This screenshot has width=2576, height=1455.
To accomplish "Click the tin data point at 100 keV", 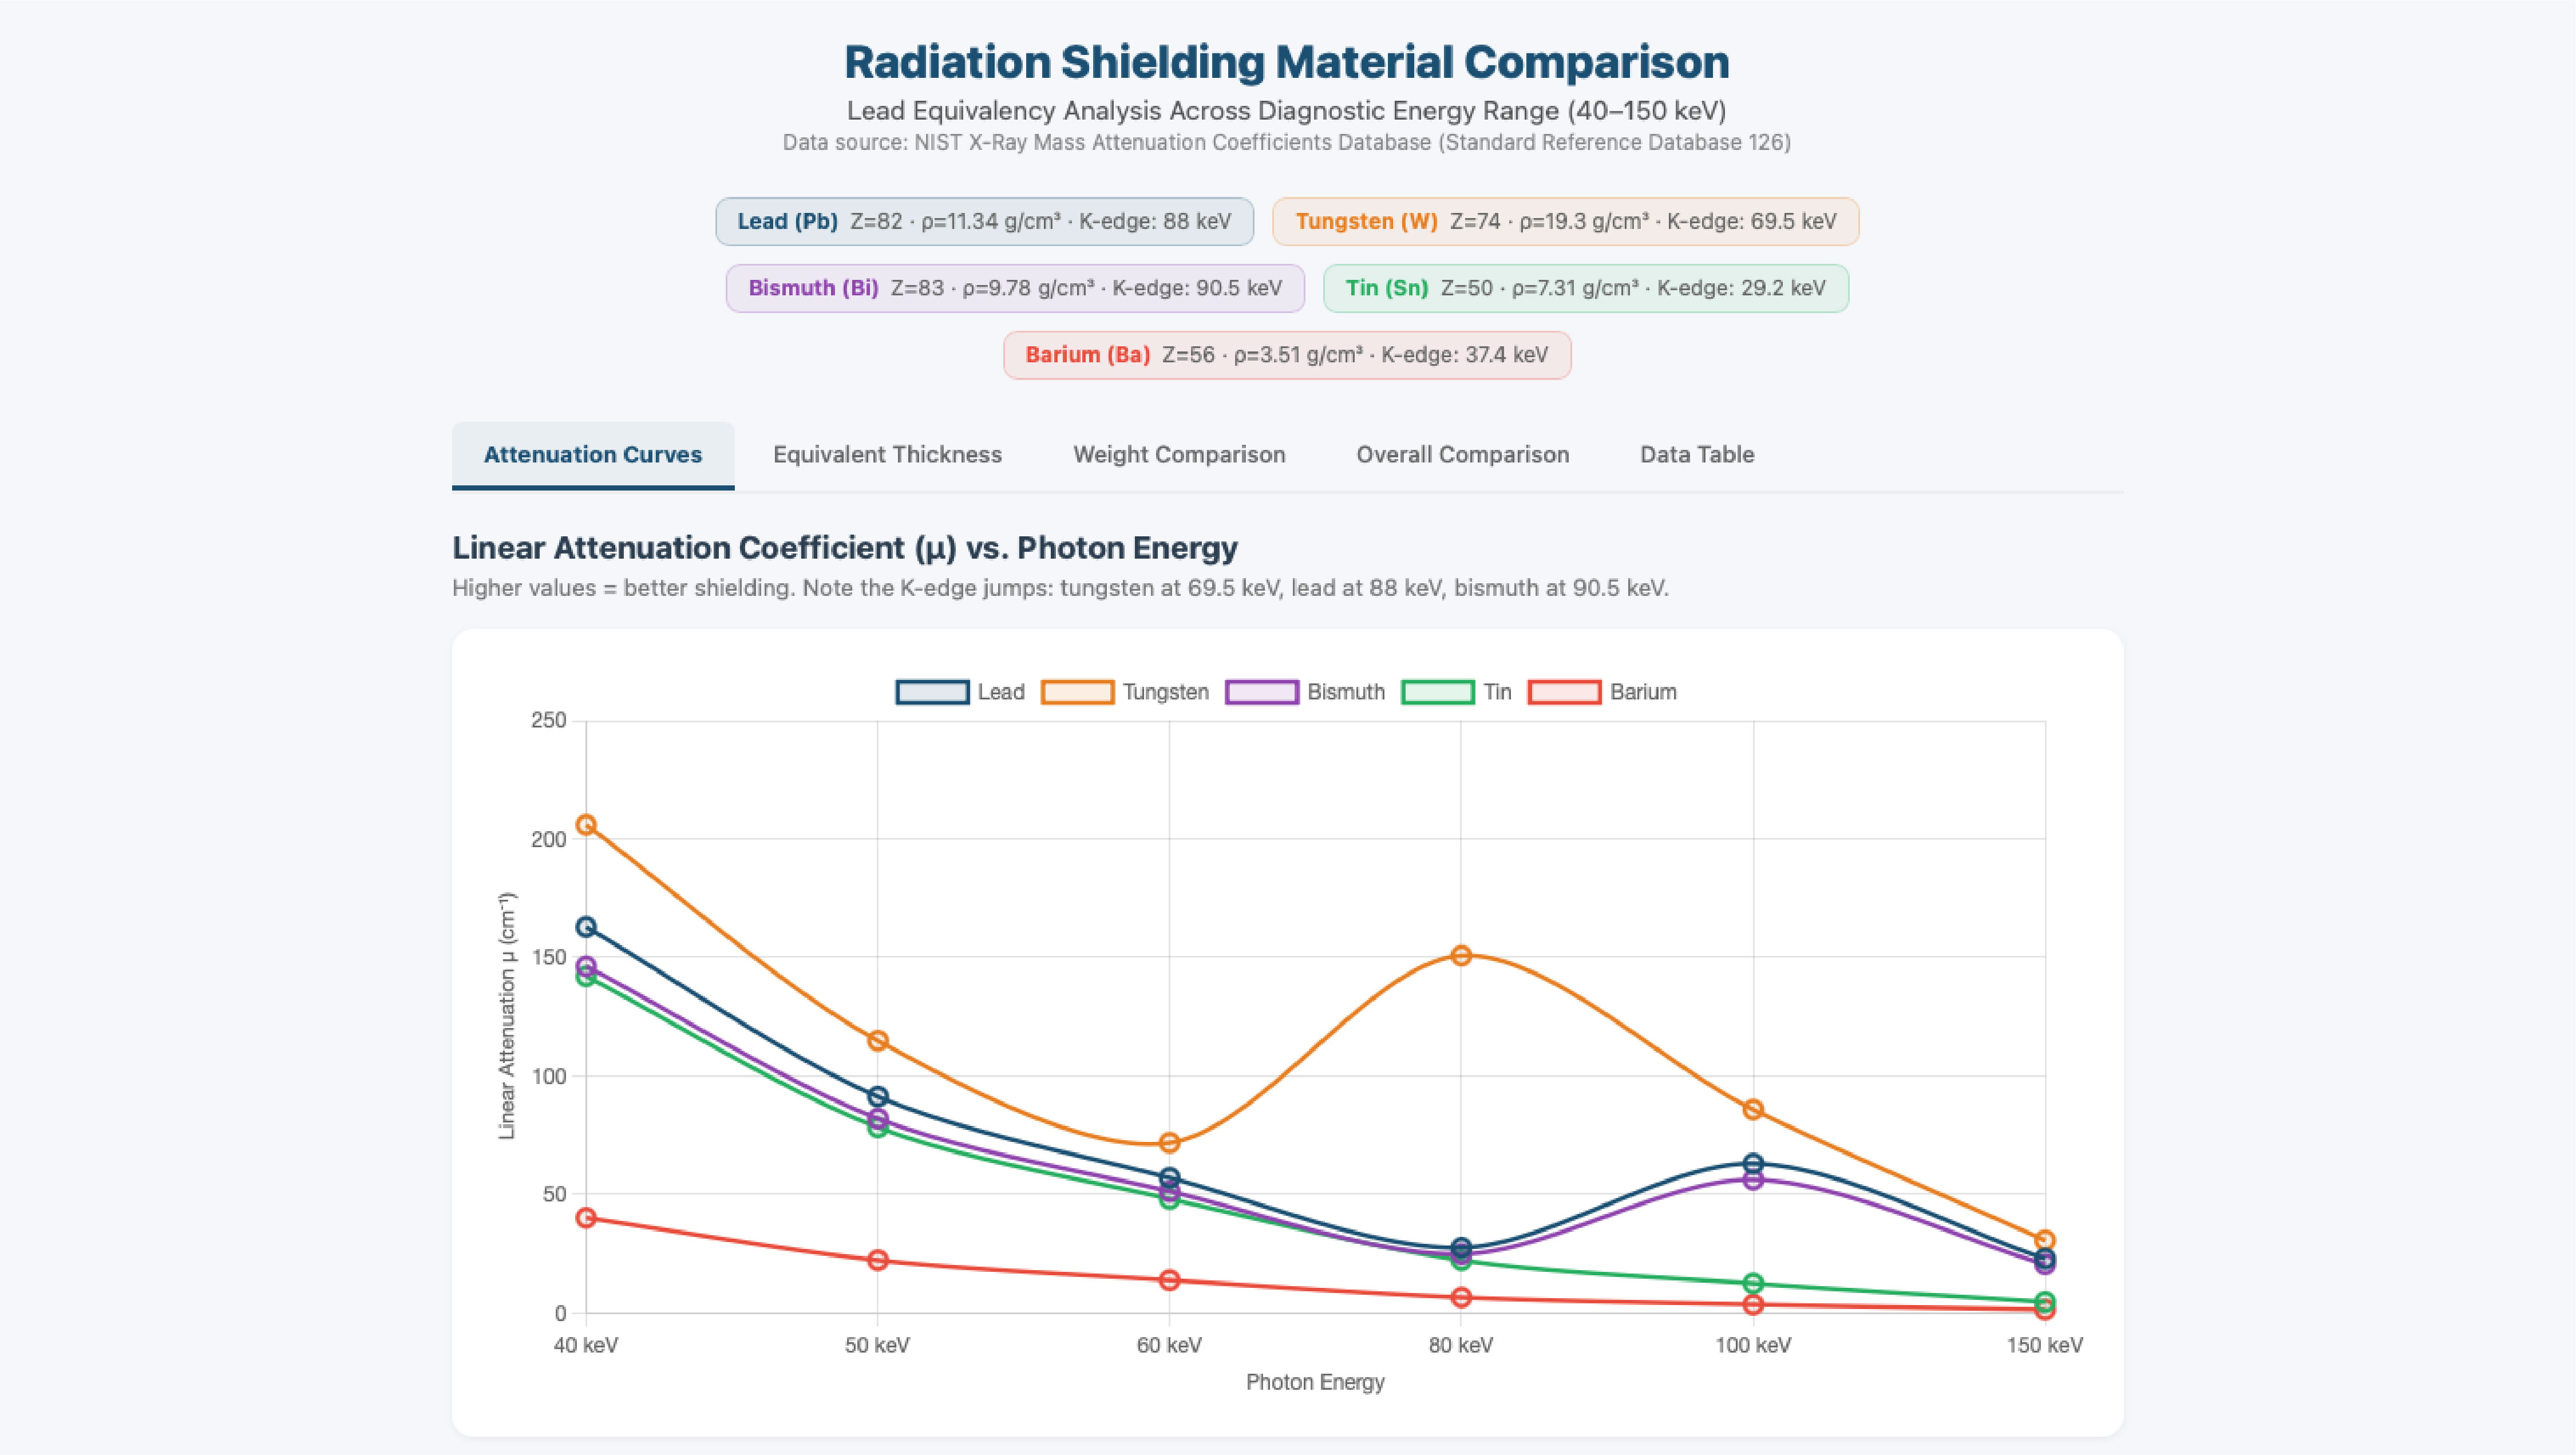I will (1753, 1284).
